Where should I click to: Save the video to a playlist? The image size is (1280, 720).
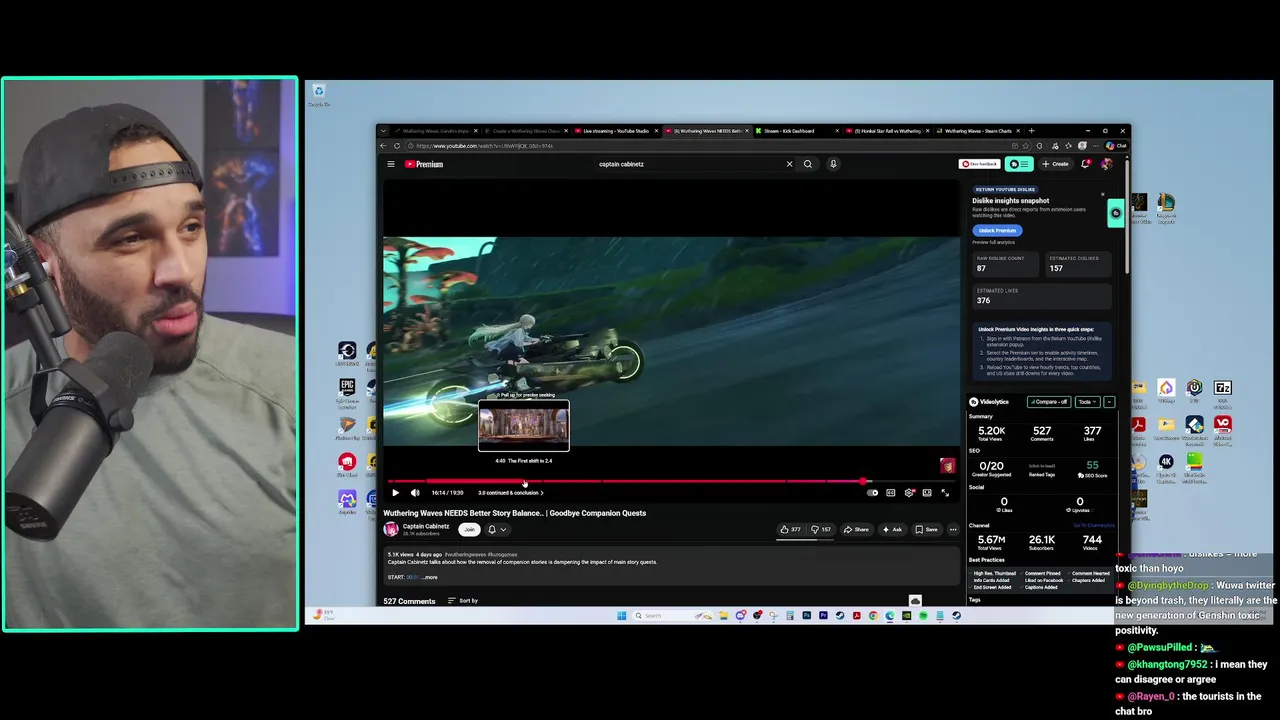tap(926, 529)
